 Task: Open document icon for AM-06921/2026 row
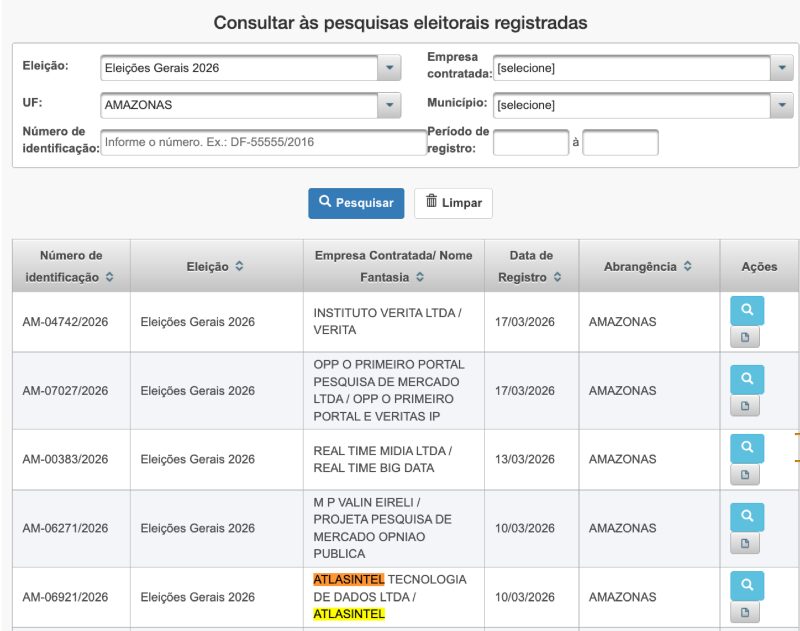coord(744,612)
